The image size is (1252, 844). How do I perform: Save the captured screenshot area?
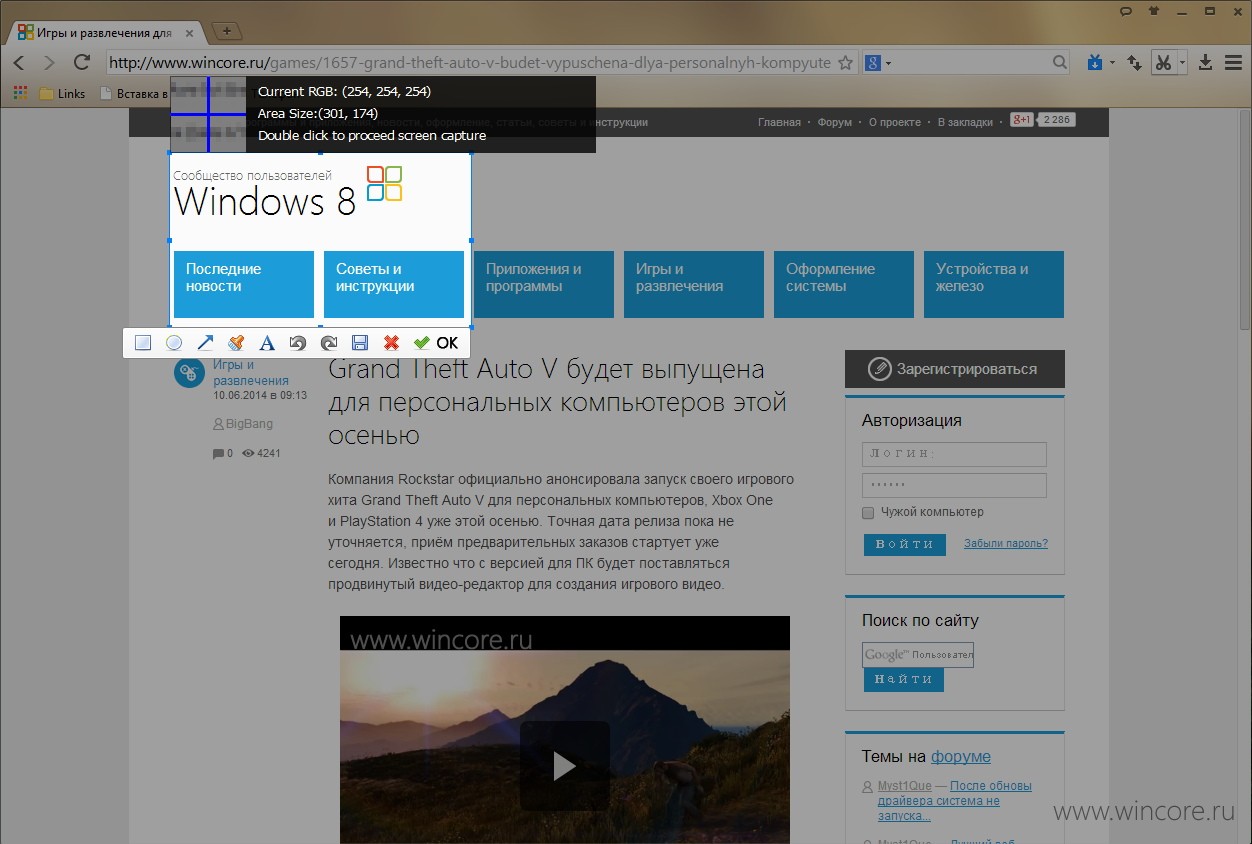point(360,343)
